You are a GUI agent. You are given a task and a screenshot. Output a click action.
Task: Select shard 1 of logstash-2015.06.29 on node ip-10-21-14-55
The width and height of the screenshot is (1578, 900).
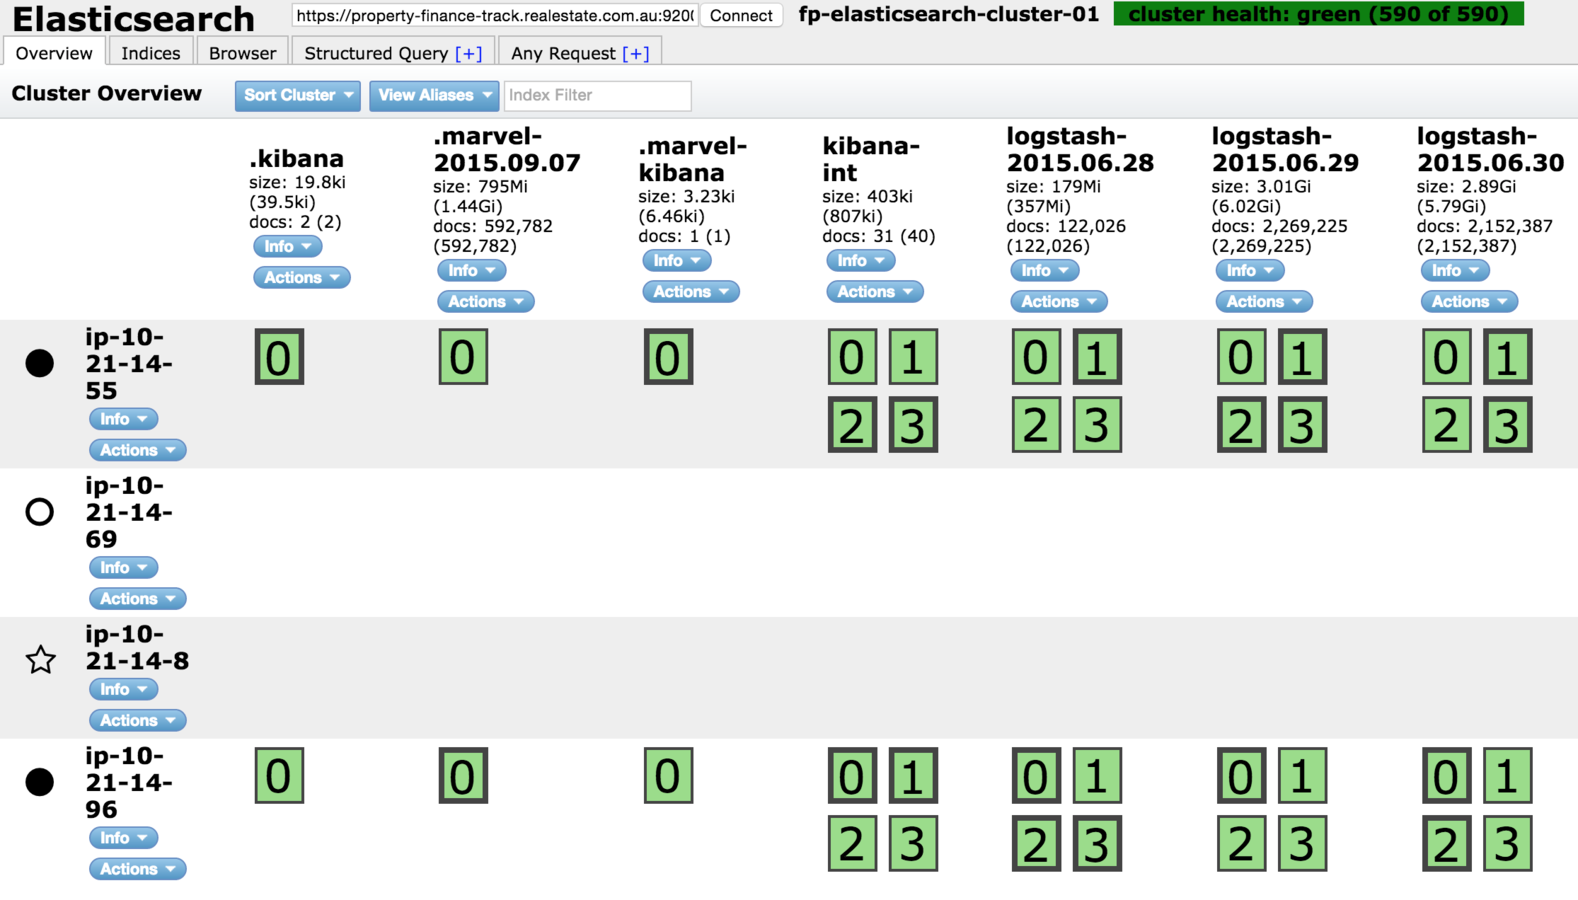[x=1302, y=357]
